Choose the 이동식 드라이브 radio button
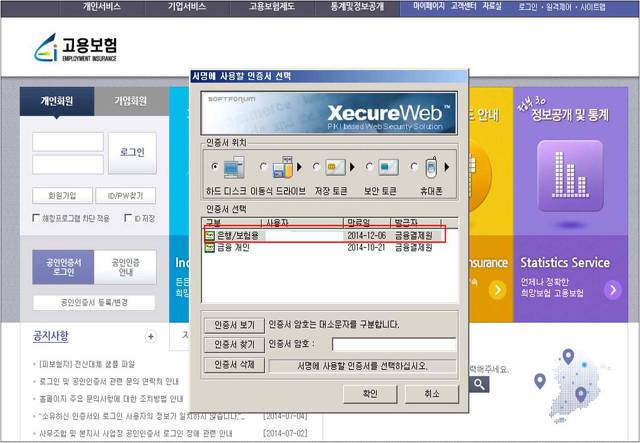The image size is (640, 443). click(264, 167)
